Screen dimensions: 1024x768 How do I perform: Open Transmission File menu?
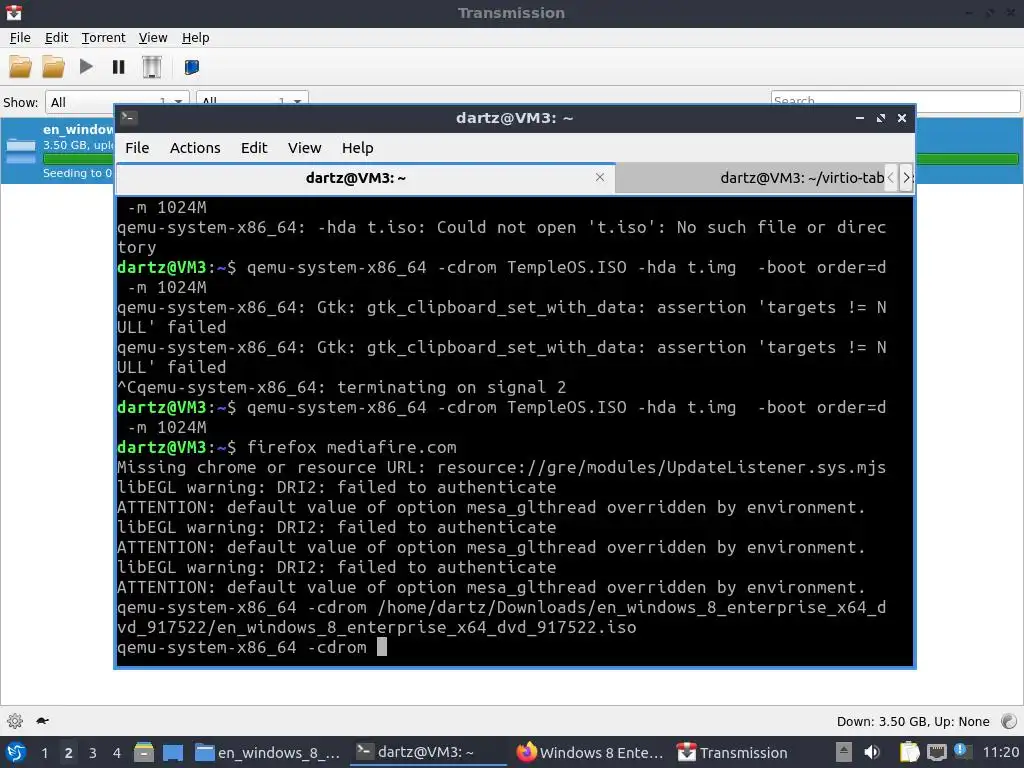[x=20, y=38]
